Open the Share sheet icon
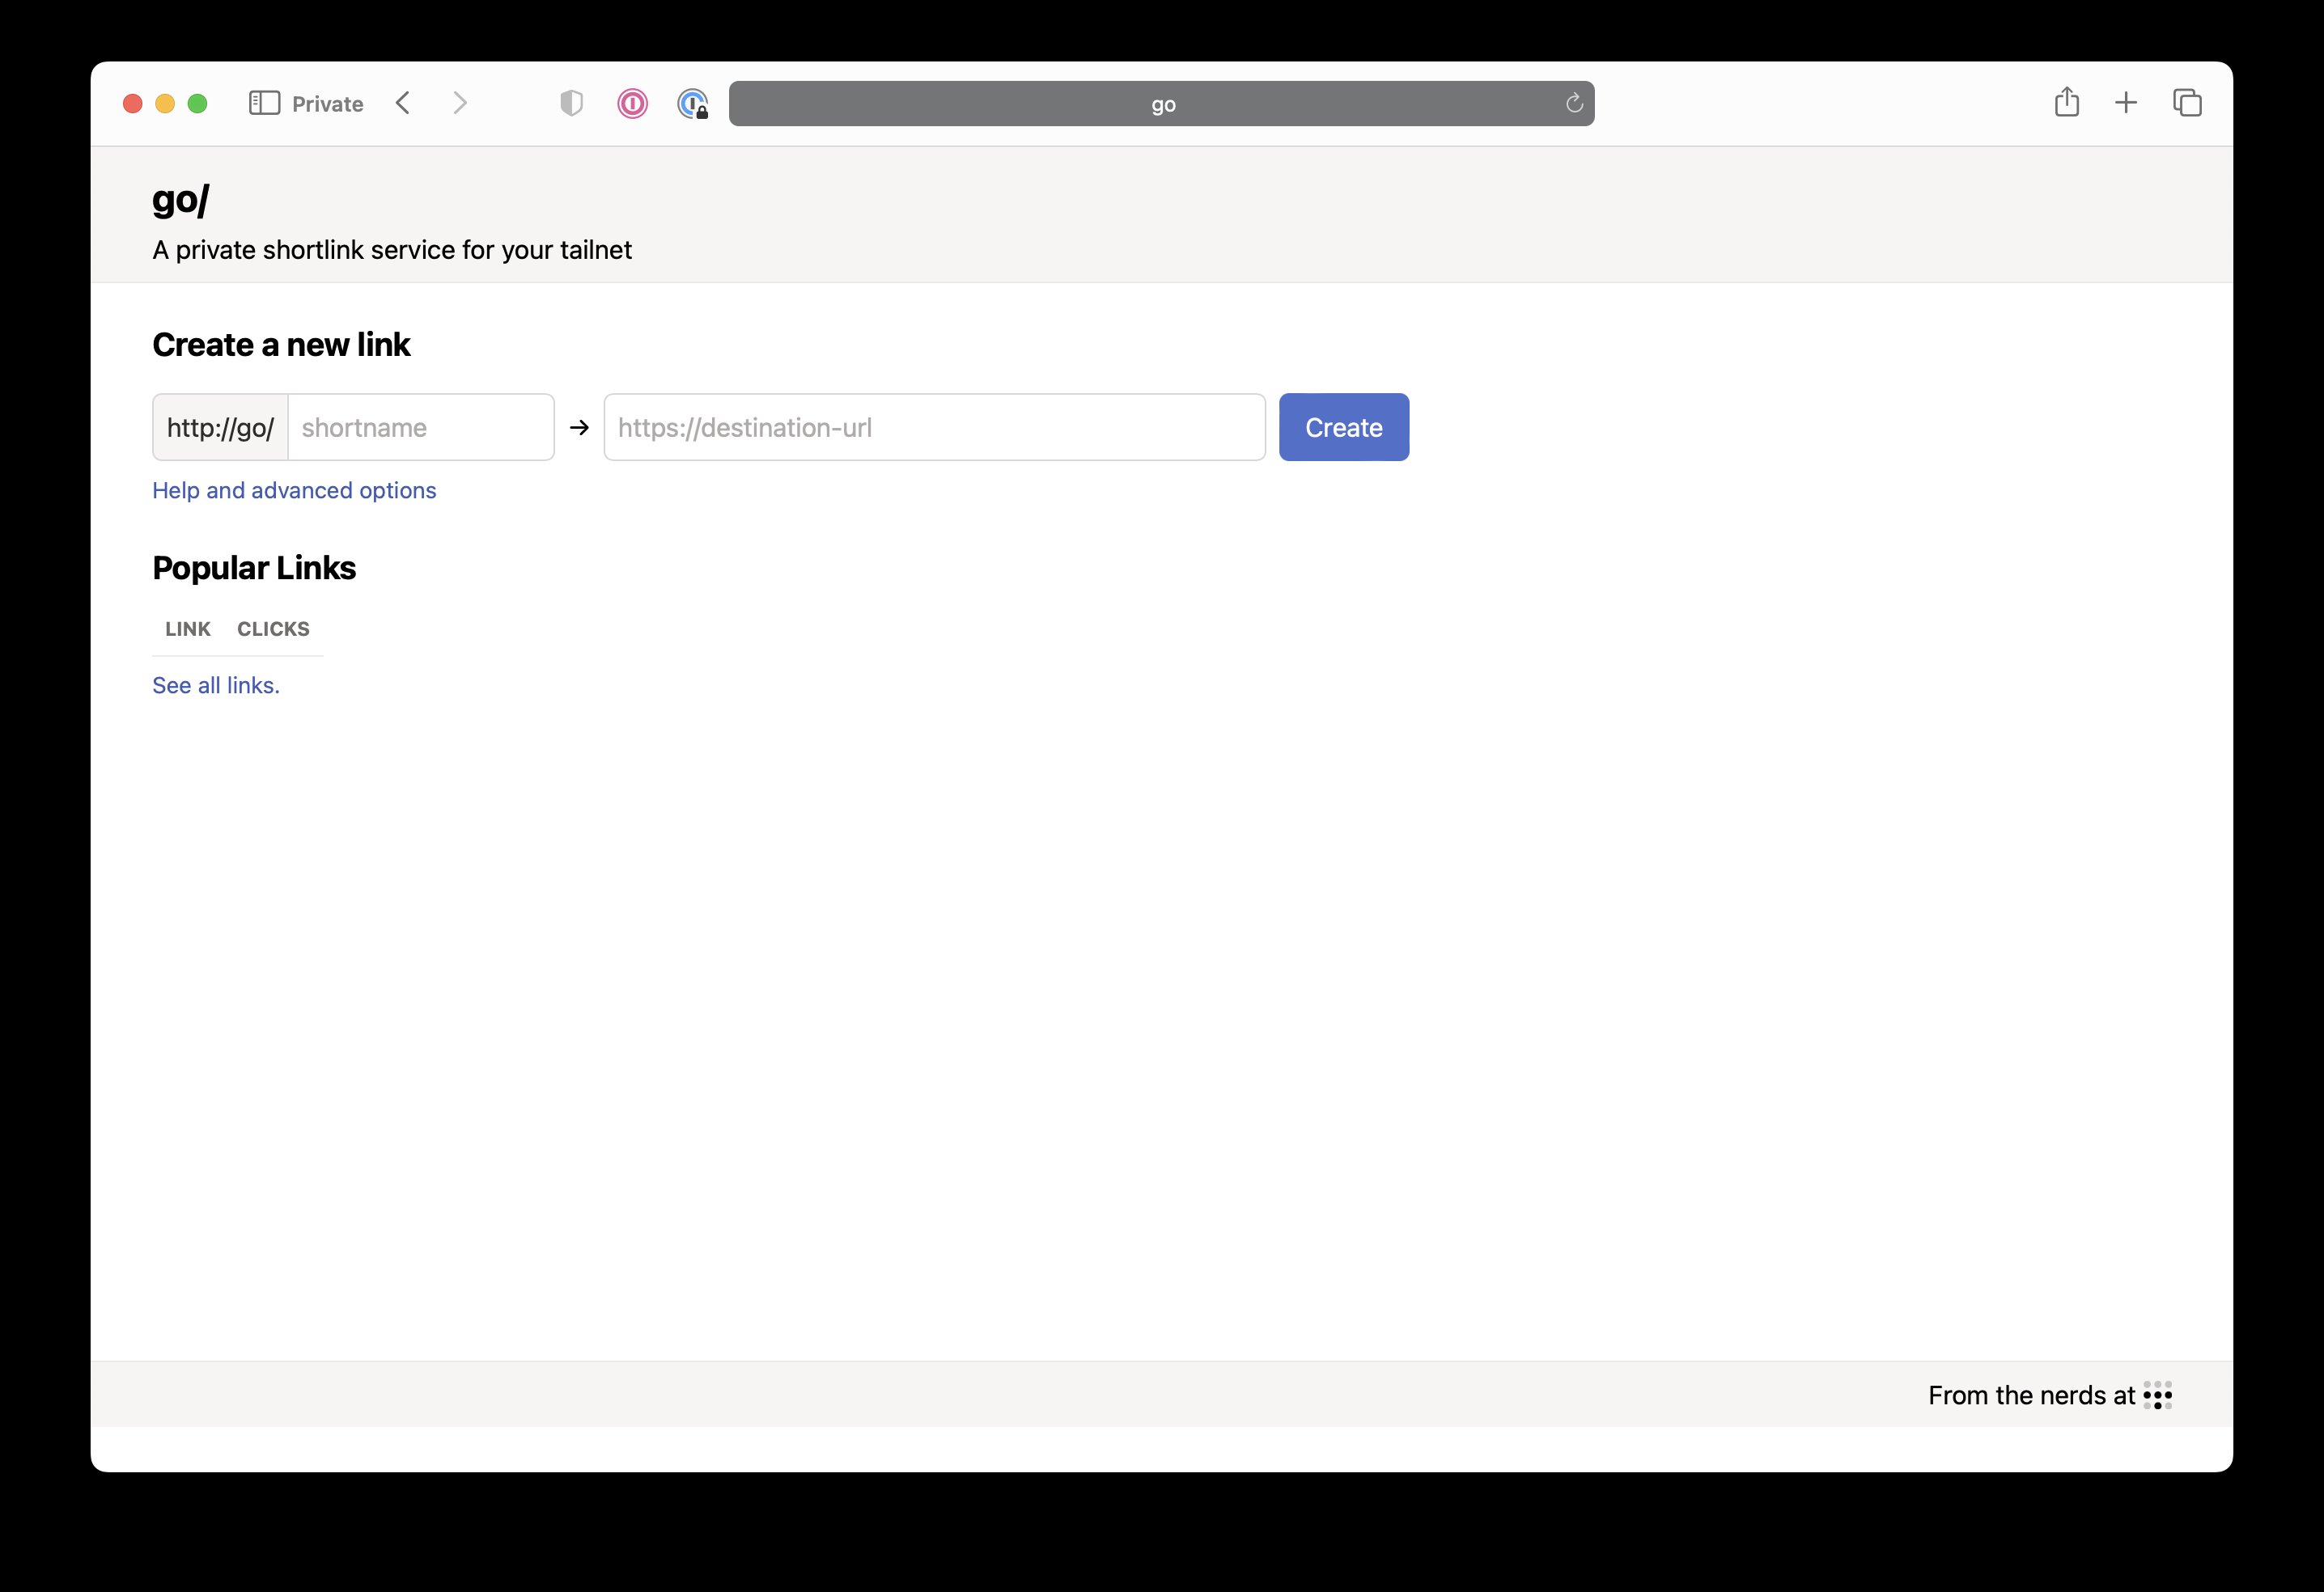The image size is (2324, 1592). click(2066, 102)
